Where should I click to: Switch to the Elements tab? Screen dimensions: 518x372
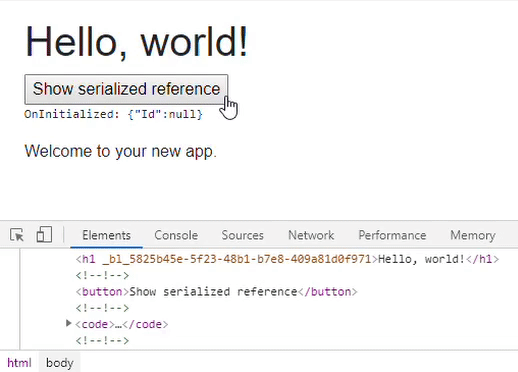[x=106, y=235]
